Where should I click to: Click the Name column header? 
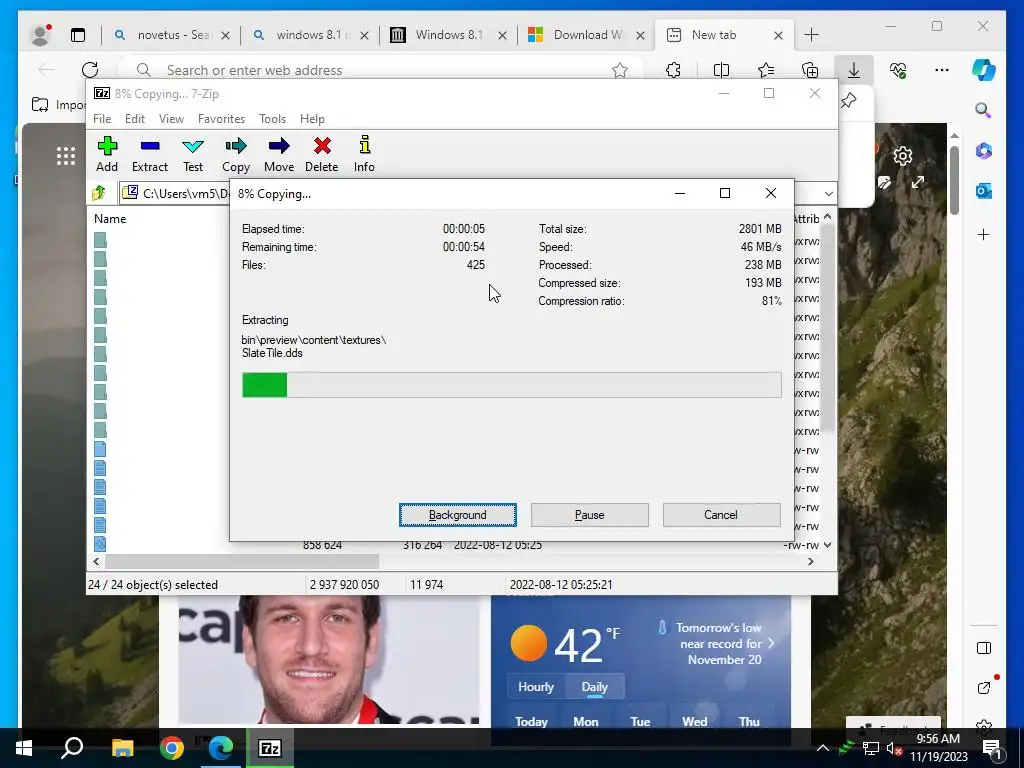coord(110,219)
